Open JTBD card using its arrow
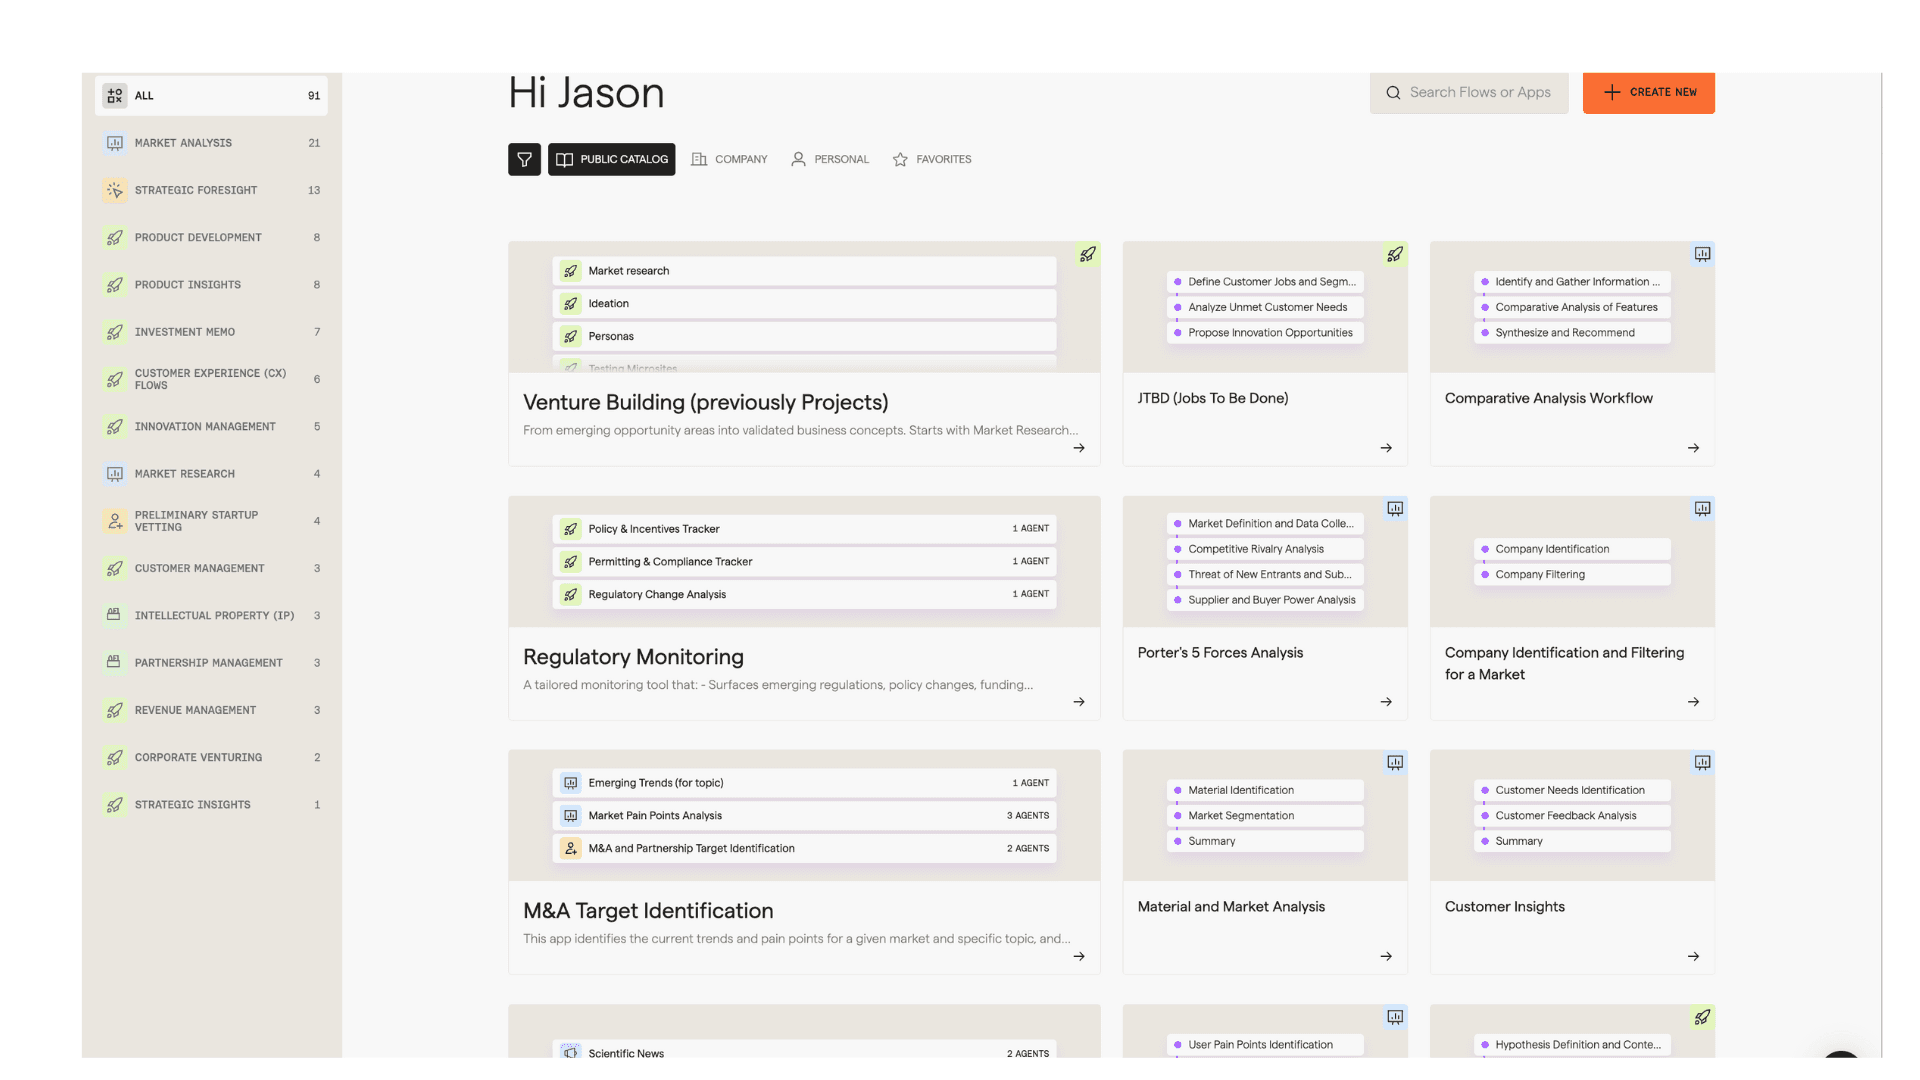 coord(1385,448)
